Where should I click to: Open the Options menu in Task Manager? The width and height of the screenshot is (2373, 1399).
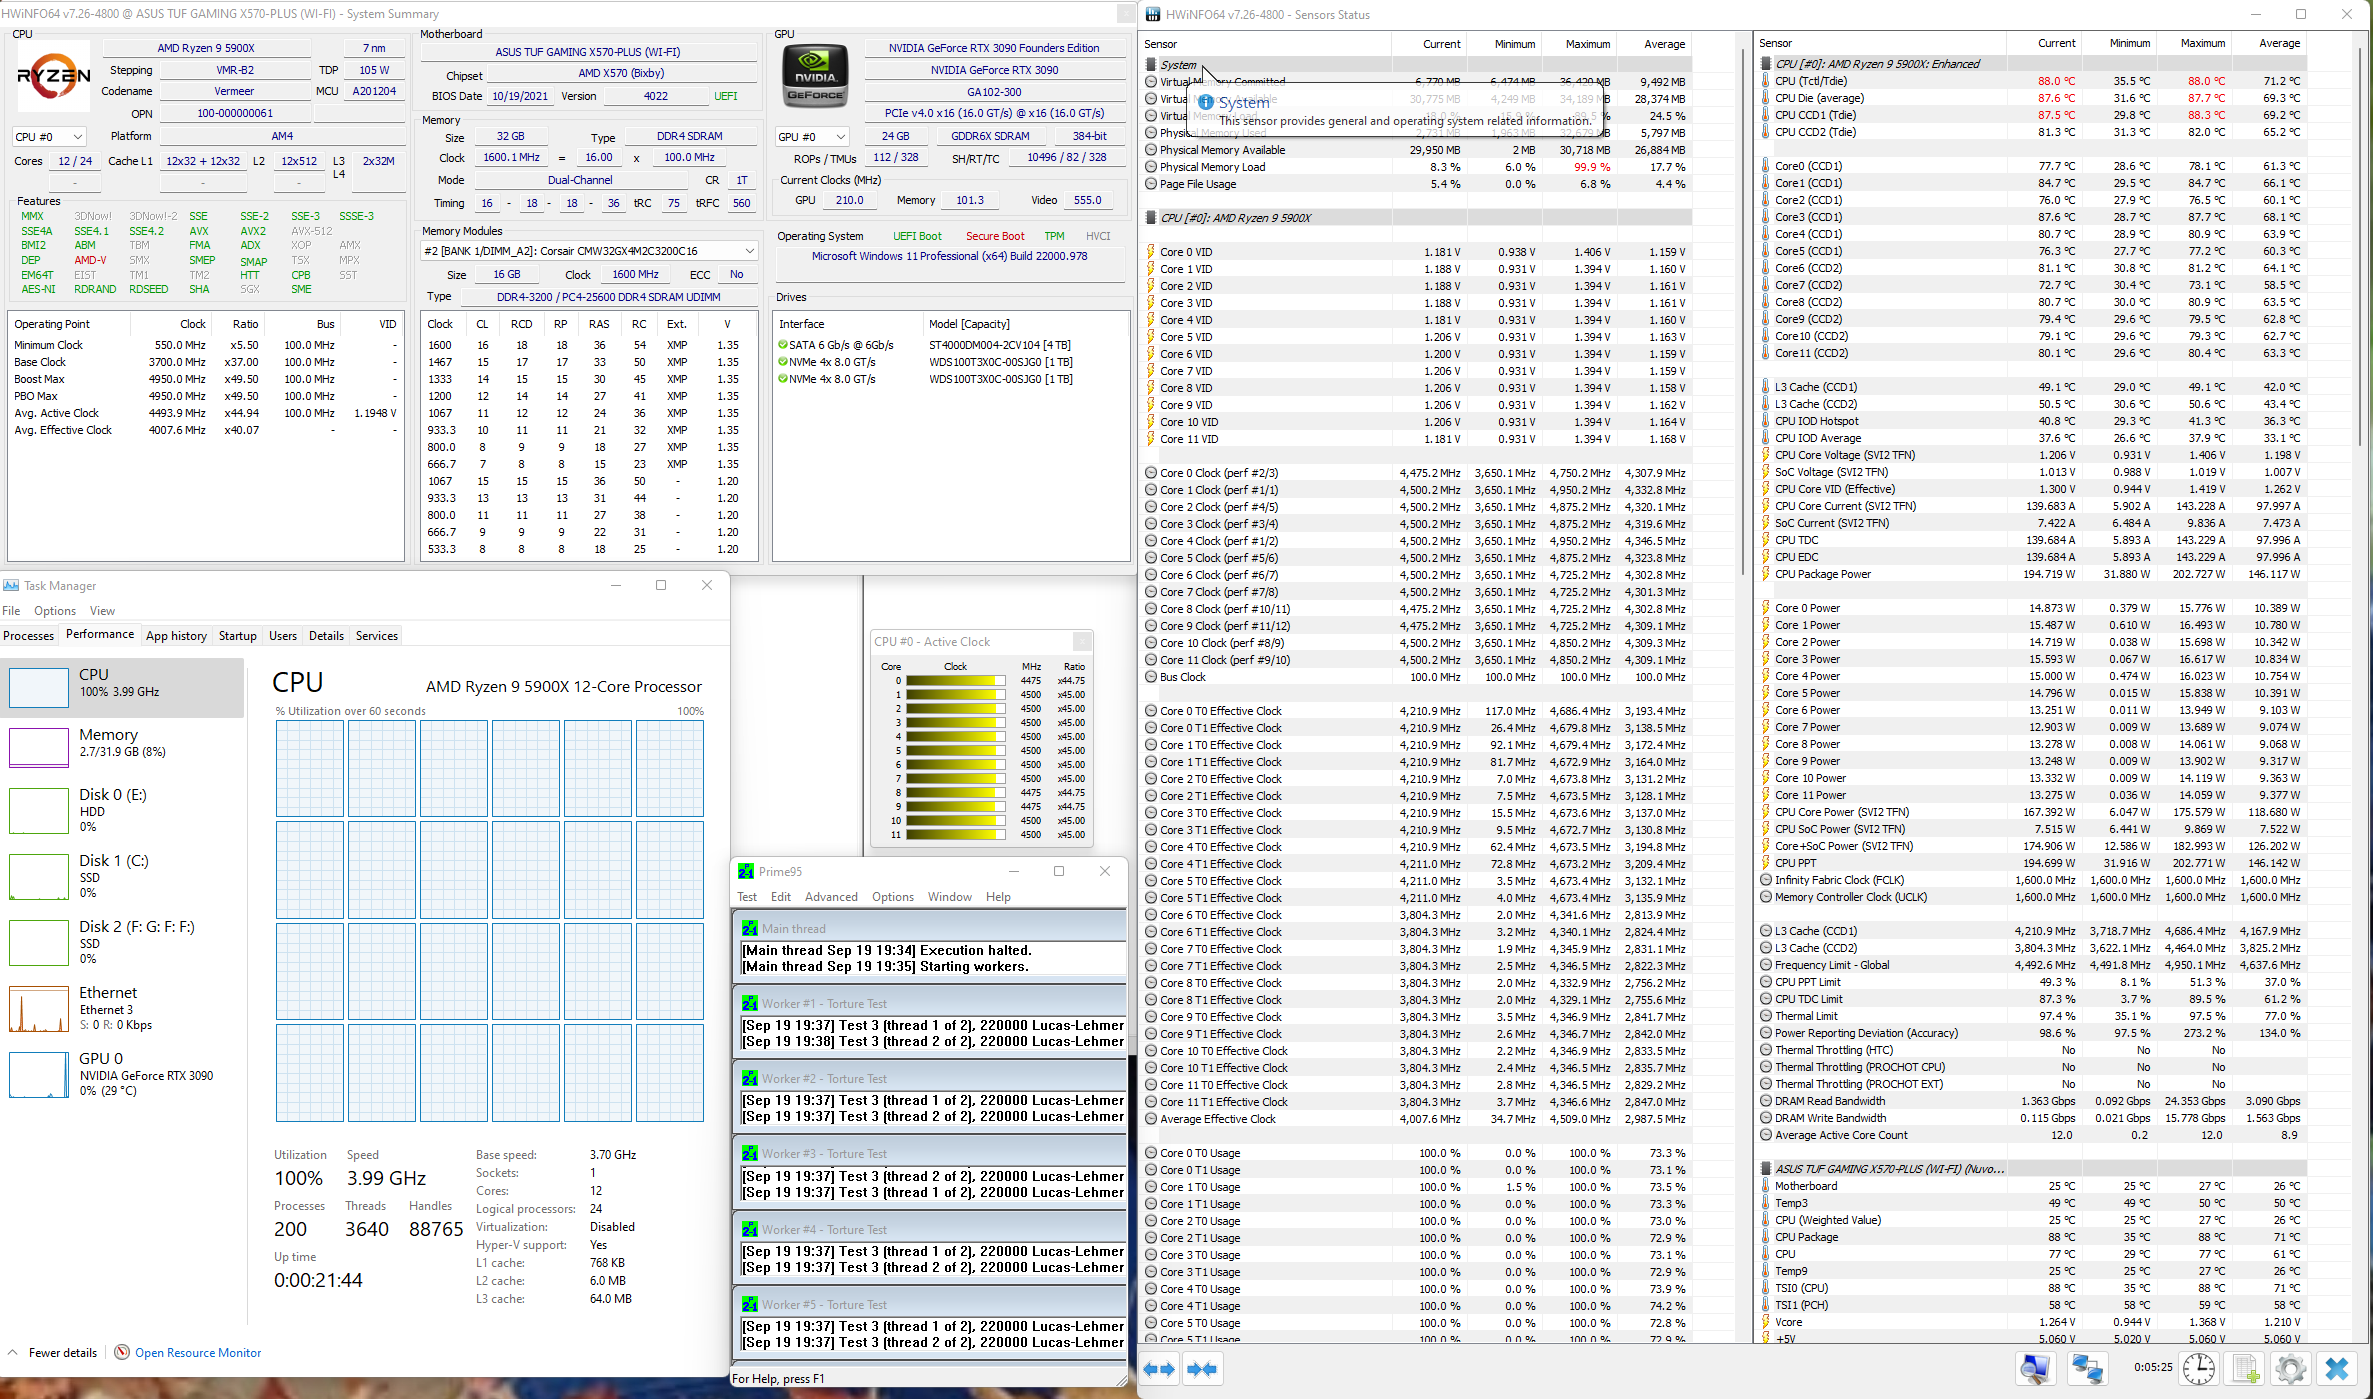click(x=55, y=610)
